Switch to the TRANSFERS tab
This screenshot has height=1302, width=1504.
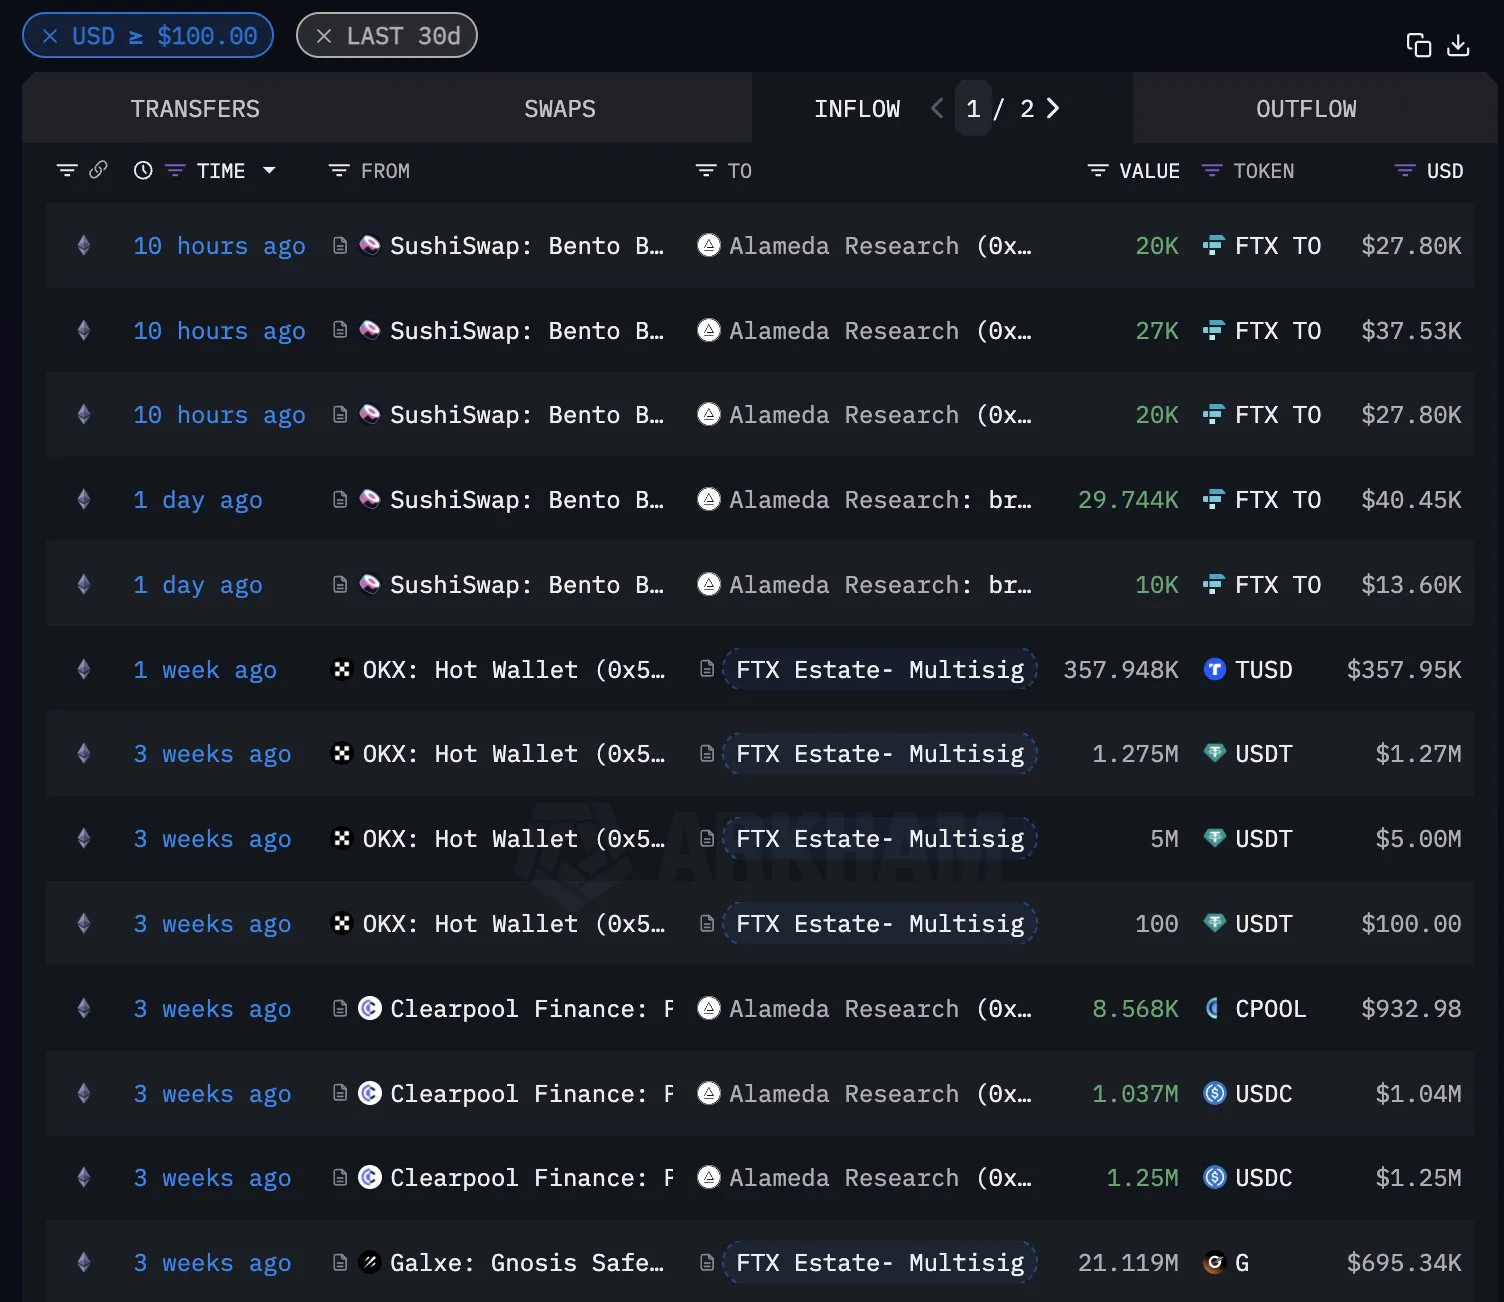point(195,108)
